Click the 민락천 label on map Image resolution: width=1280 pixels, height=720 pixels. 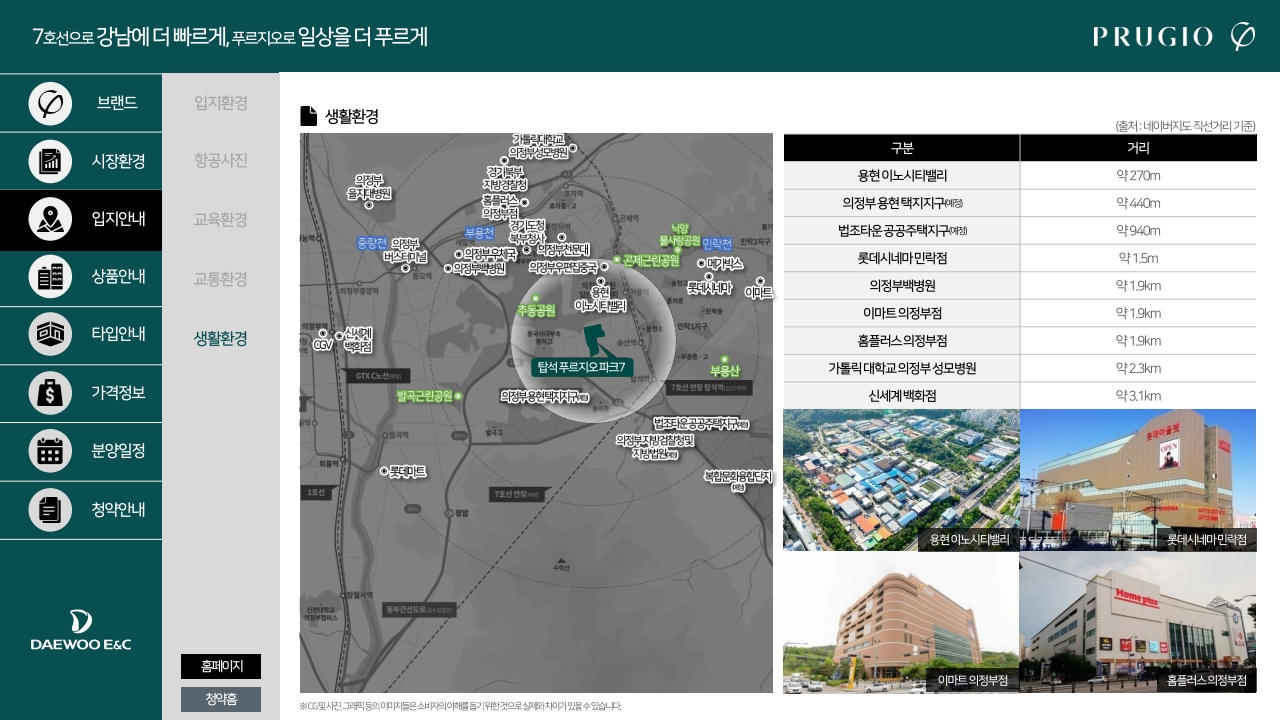coord(717,244)
